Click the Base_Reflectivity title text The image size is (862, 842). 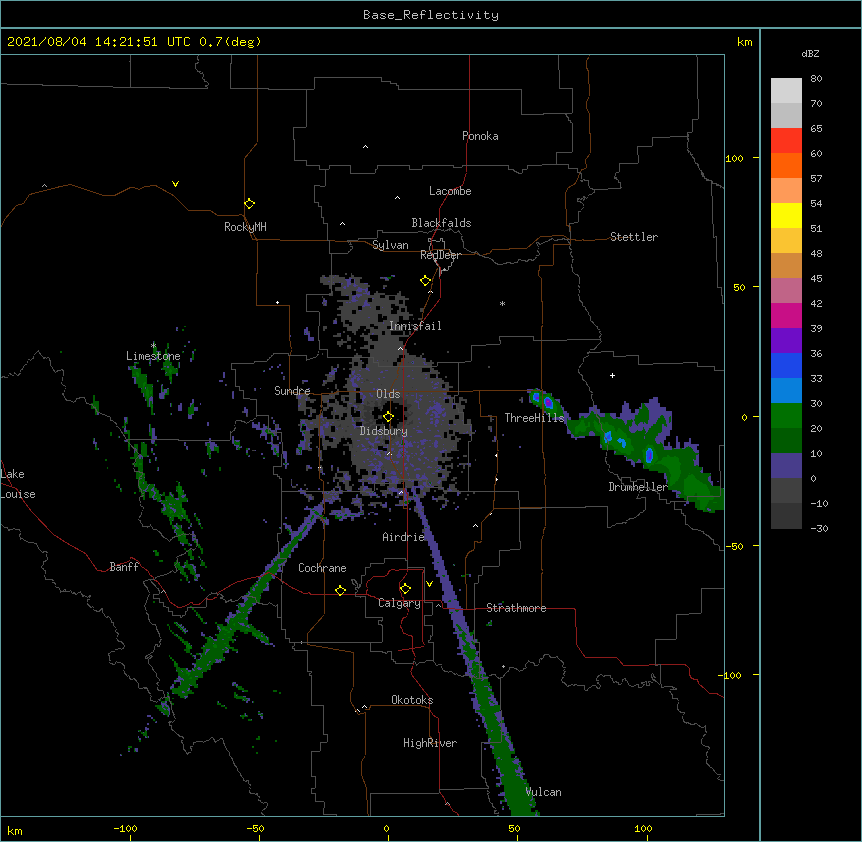click(431, 15)
